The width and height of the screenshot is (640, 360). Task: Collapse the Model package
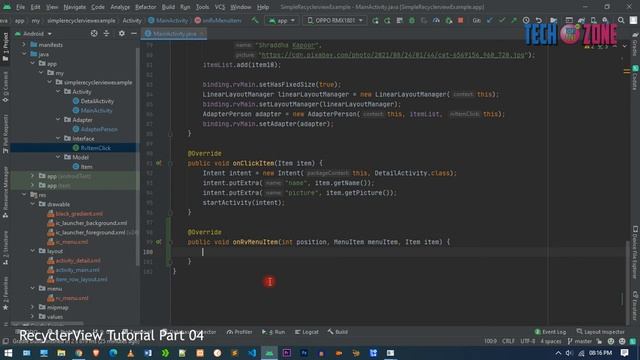coord(58,157)
